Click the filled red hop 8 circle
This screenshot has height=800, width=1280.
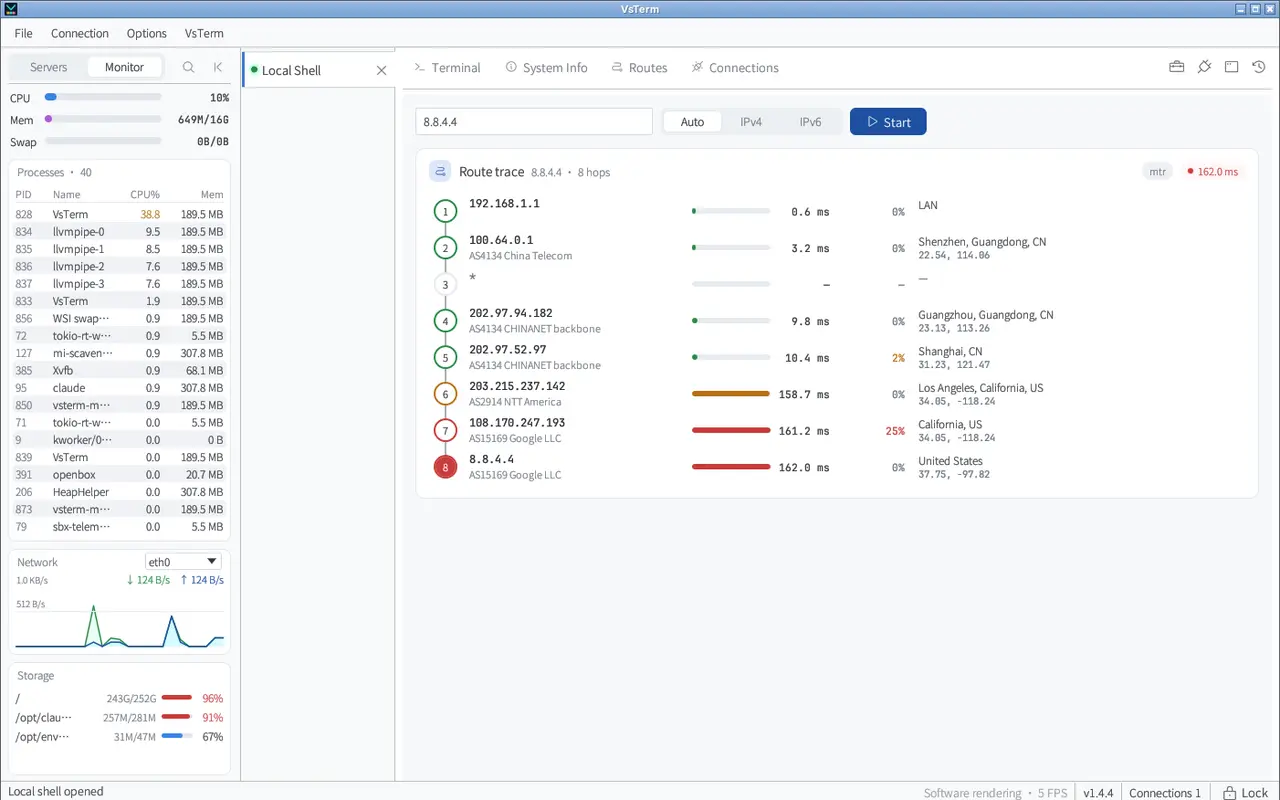(x=445, y=467)
